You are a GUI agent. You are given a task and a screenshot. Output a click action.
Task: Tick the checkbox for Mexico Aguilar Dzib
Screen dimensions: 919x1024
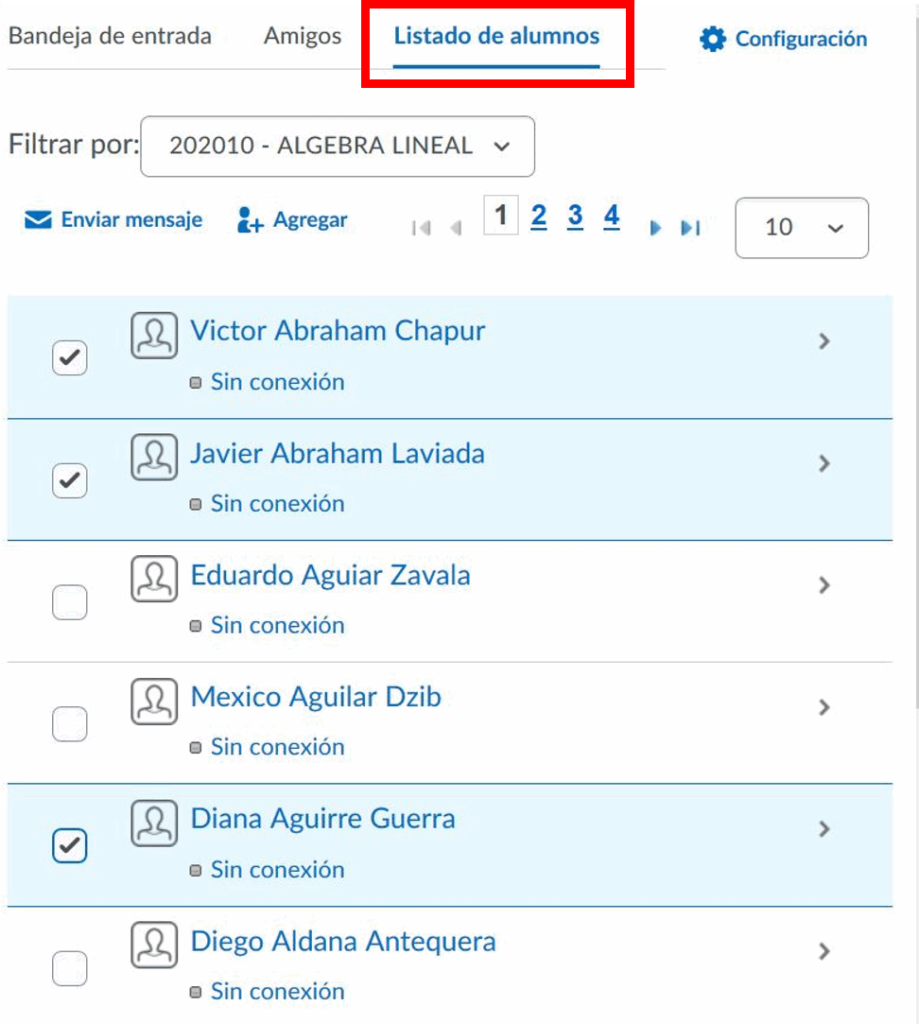point(69,723)
